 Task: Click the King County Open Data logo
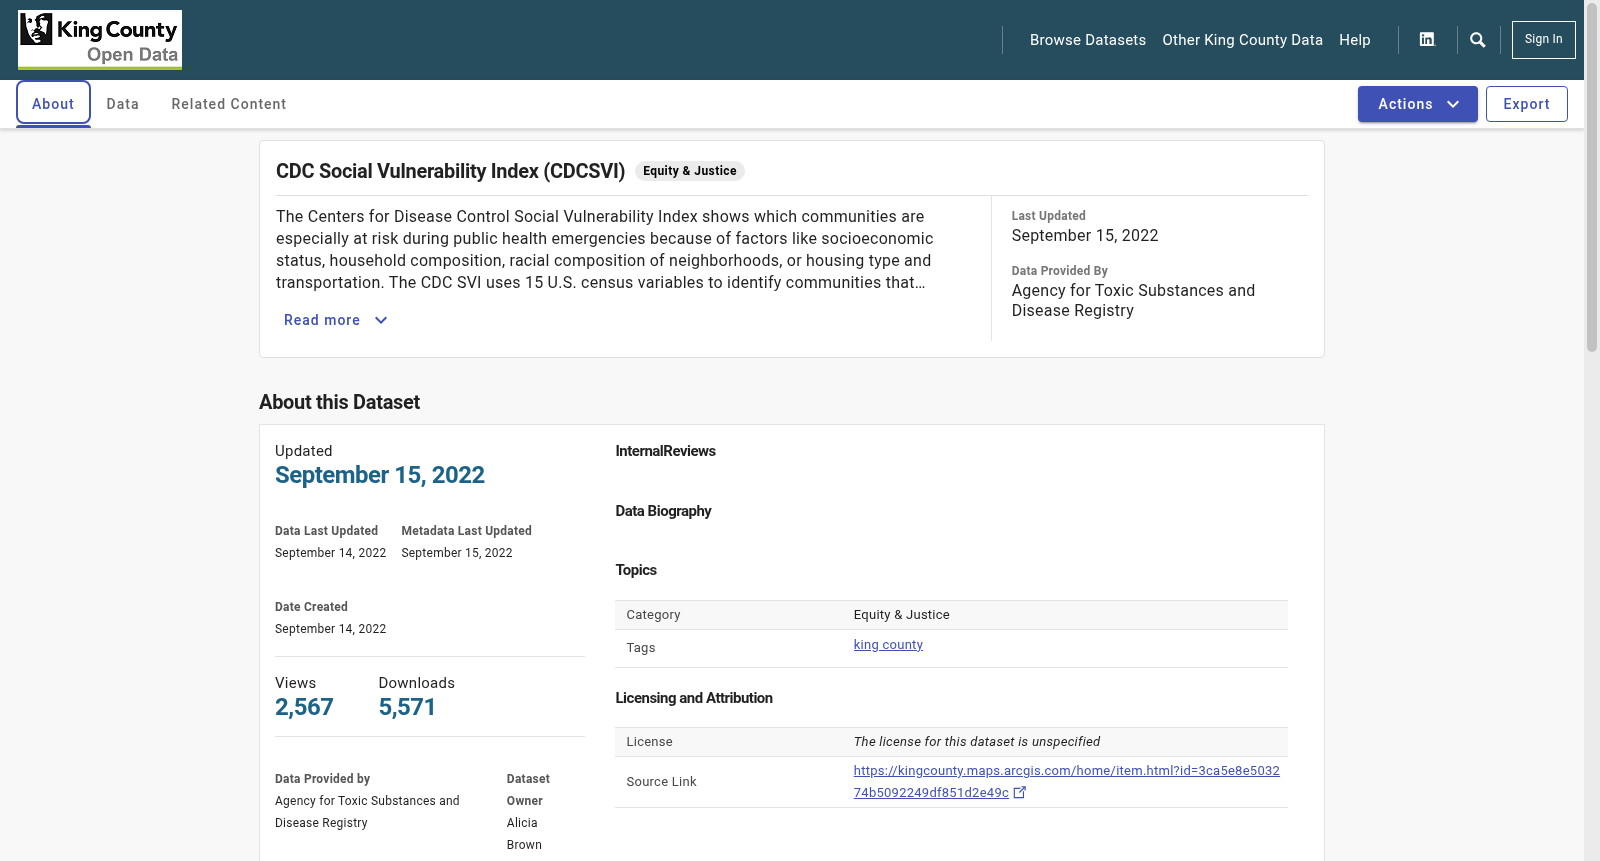(100, 40)
